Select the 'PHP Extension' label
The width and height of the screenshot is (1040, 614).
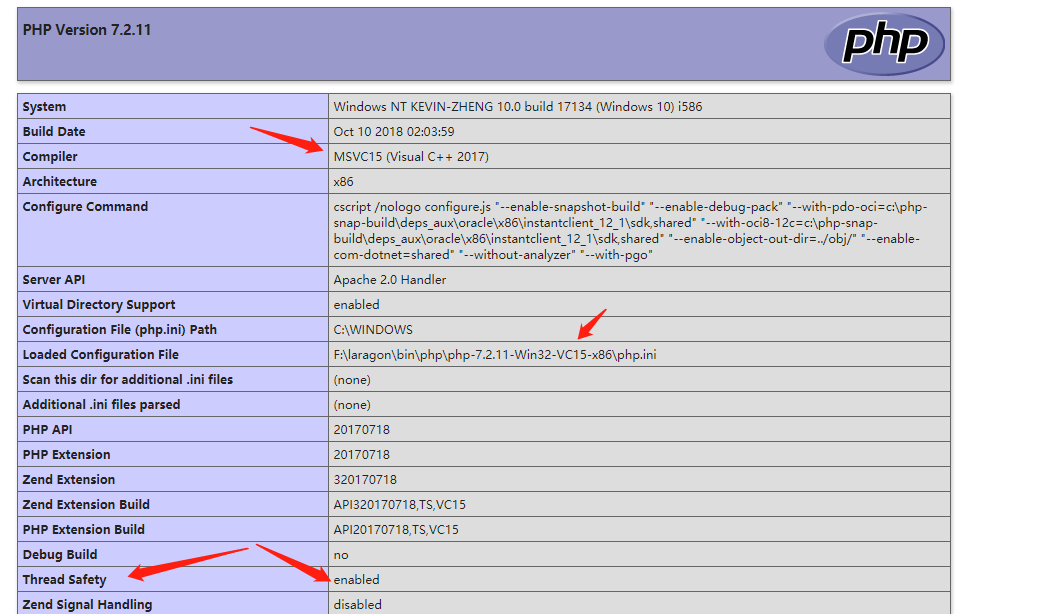(x=66, y=455)
